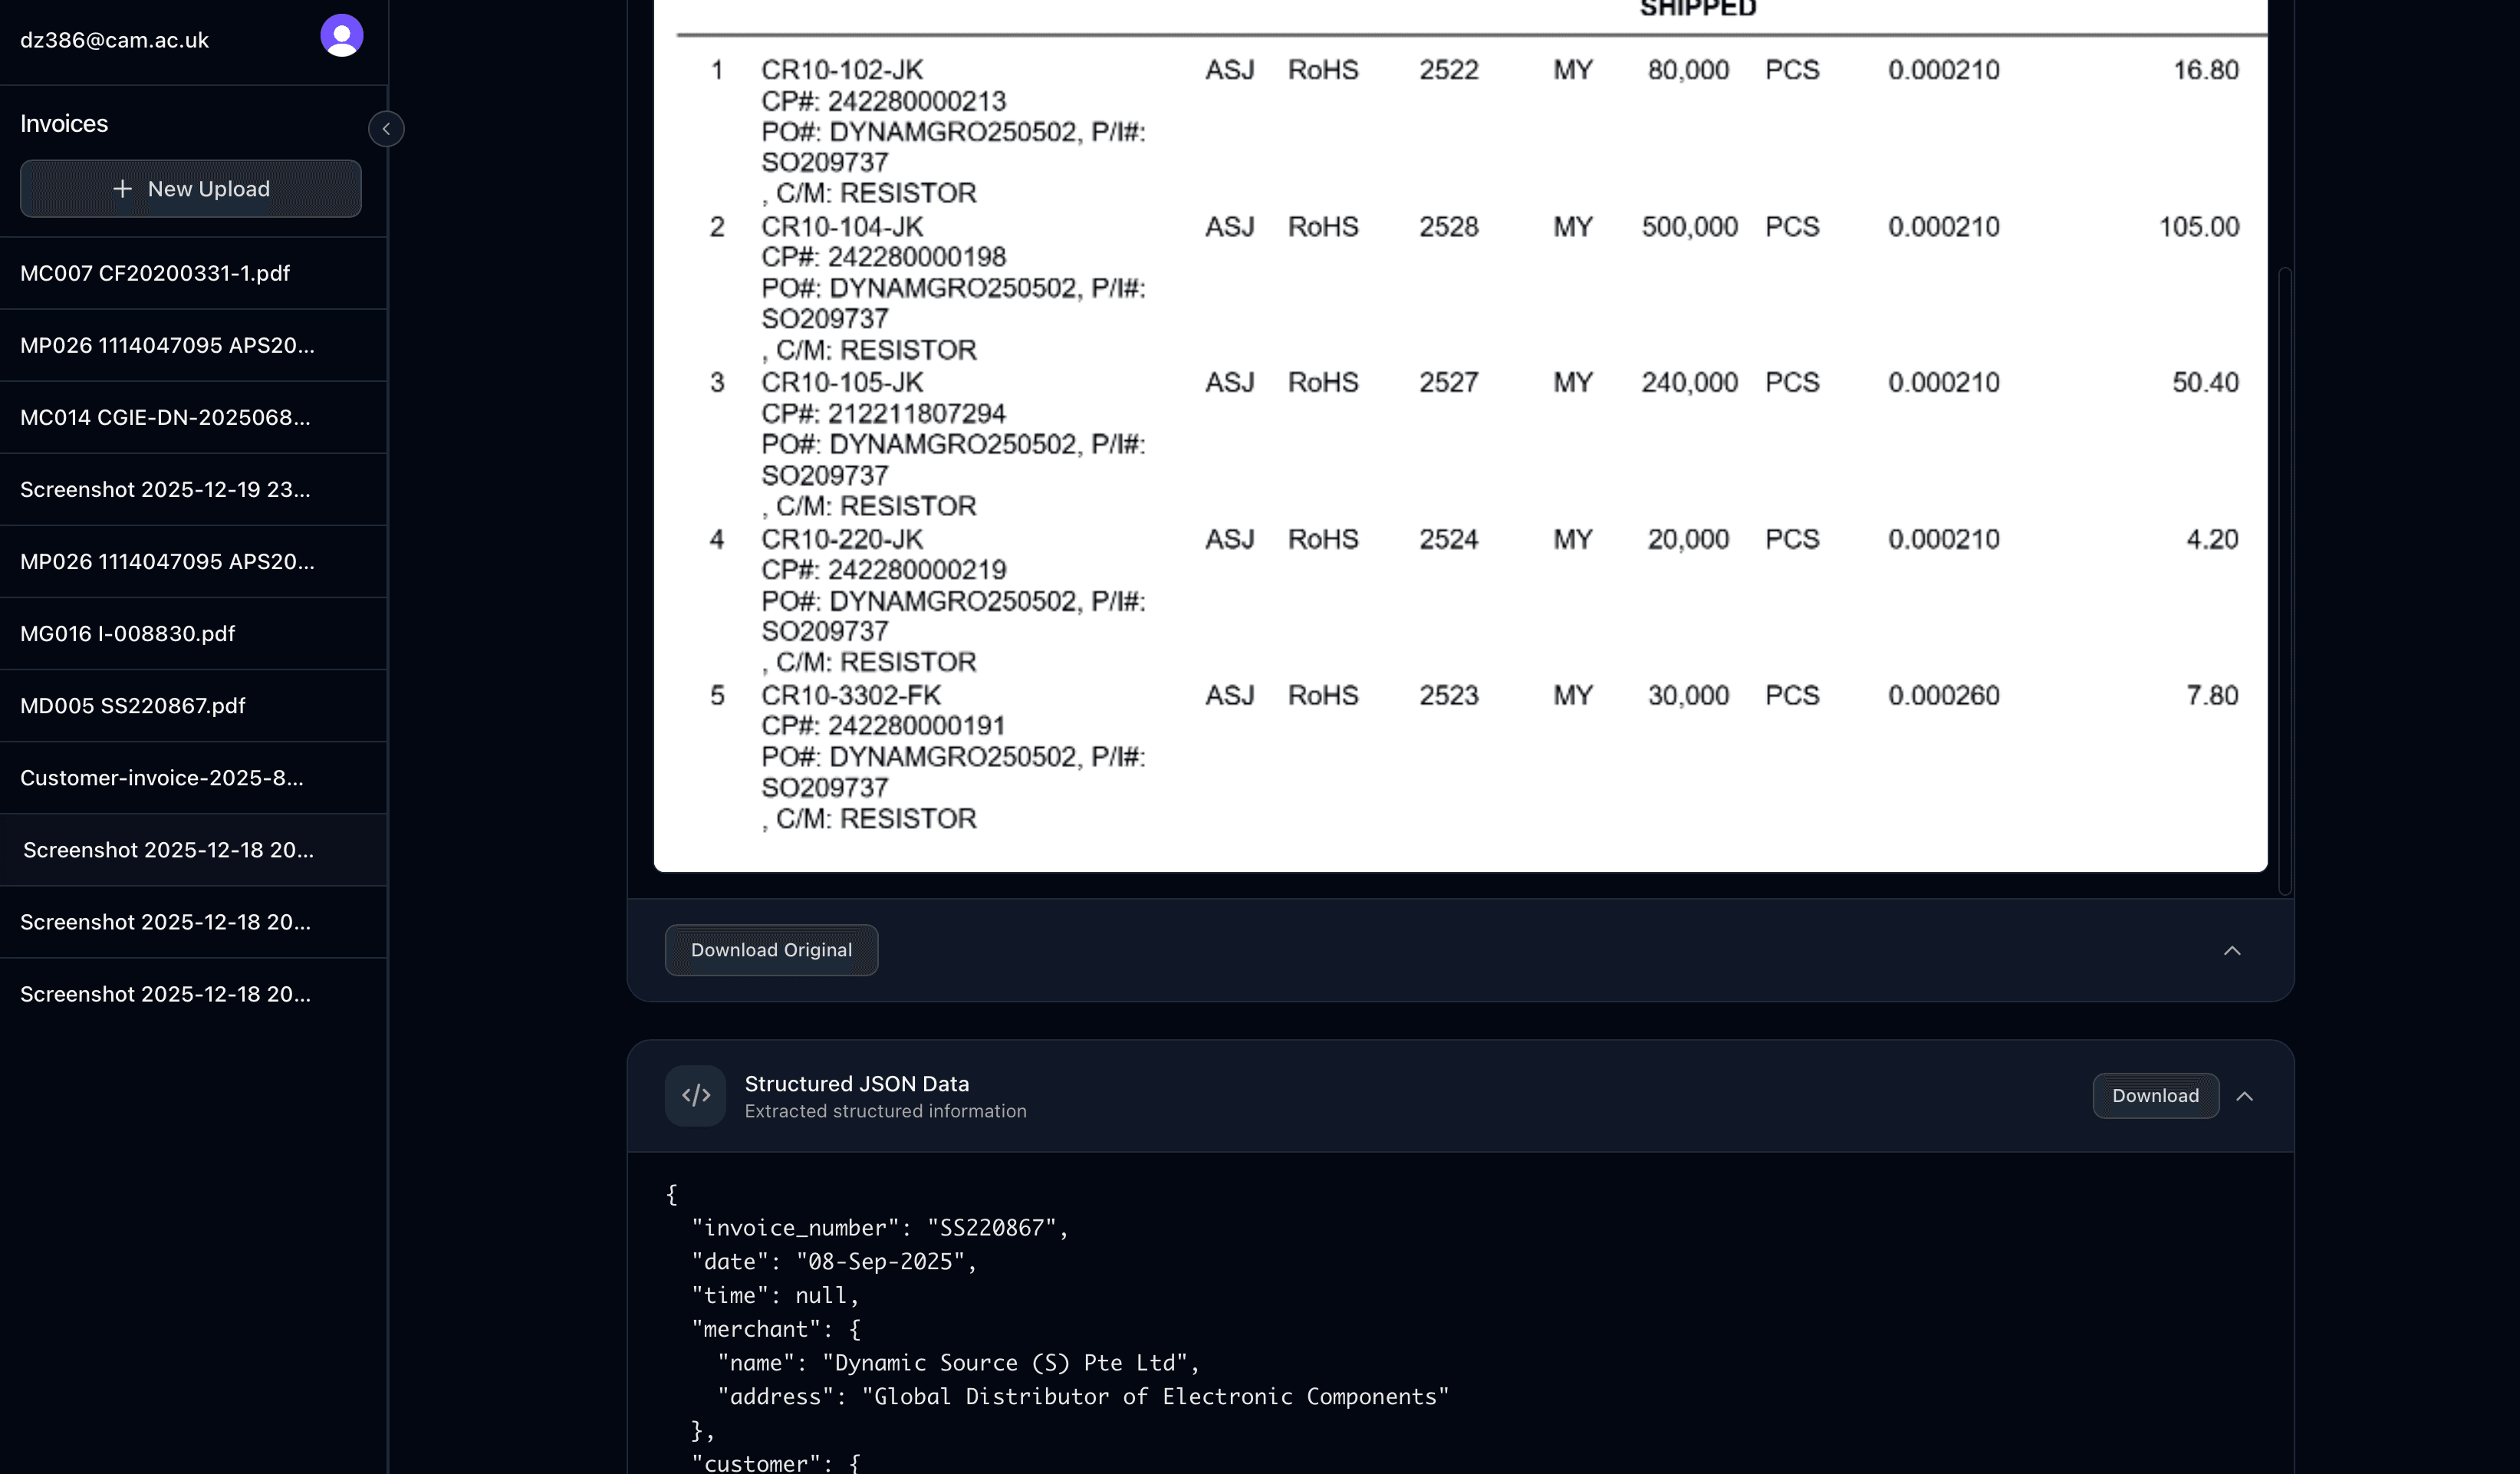
Task: Open Screenshot 2025-12-19 23 entry
Action: pos(165,490)
